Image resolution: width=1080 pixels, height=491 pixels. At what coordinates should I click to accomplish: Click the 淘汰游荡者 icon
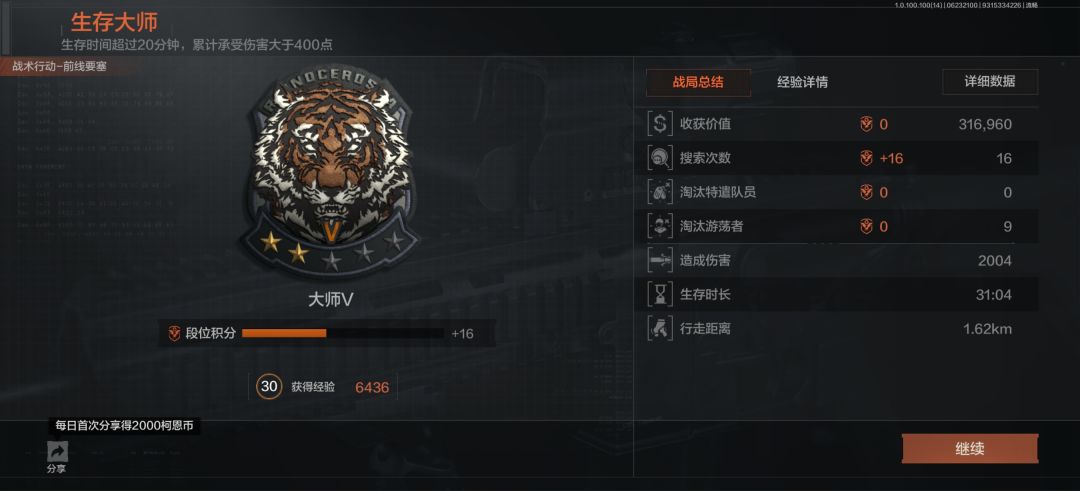660,226
